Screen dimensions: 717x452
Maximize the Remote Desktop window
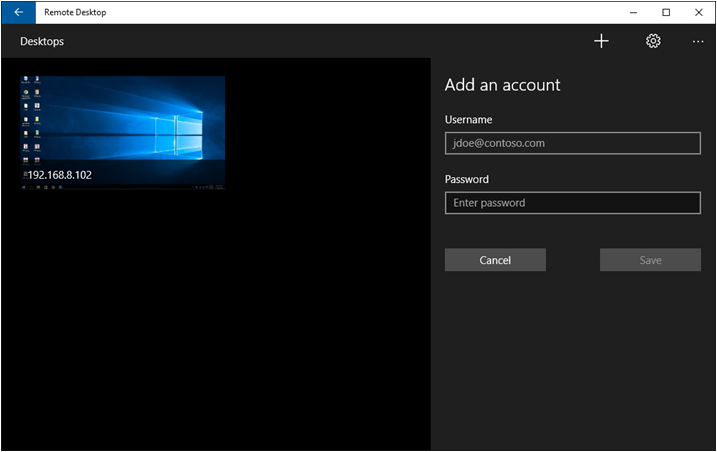point(666,12)
